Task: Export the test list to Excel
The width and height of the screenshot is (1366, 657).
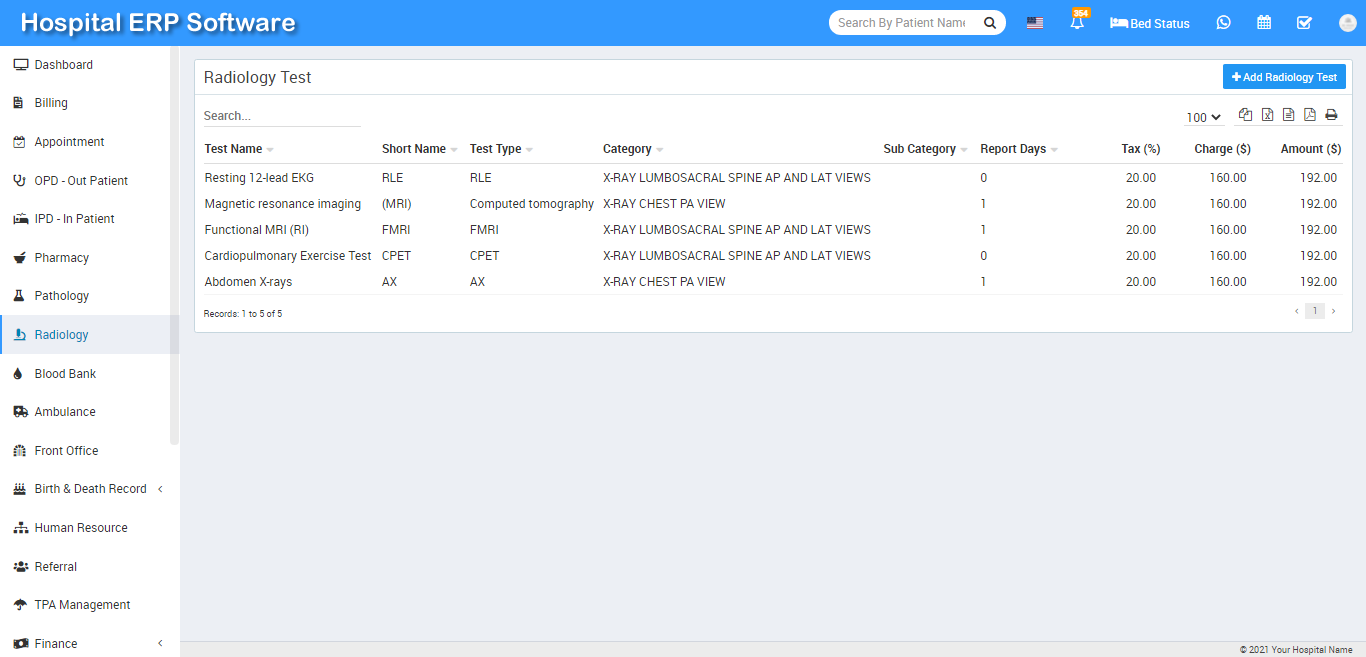Action: coord(1267,115)
